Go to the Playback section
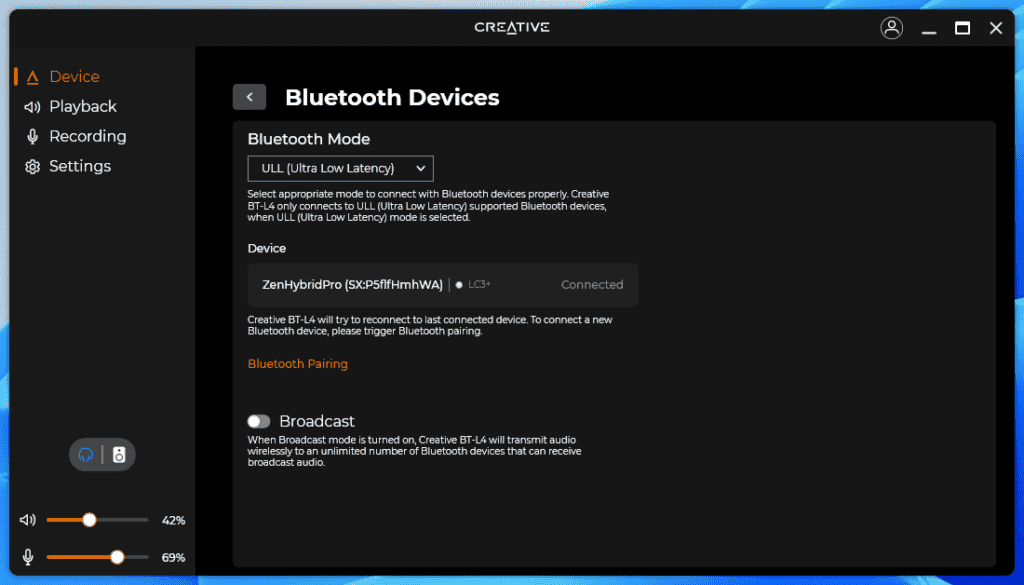 (x=82, y=107)
